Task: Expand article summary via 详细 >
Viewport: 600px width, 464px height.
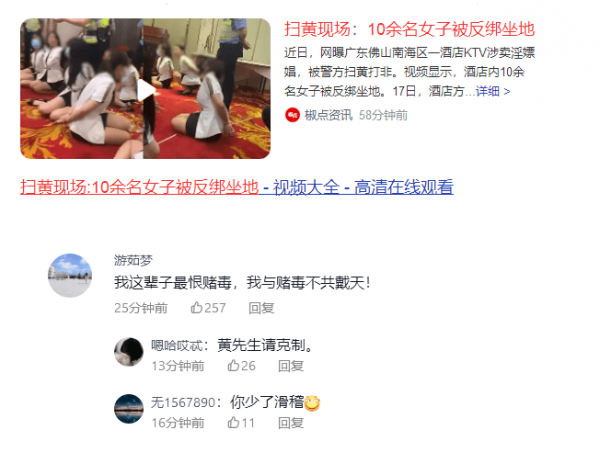Action: [493, 91]
